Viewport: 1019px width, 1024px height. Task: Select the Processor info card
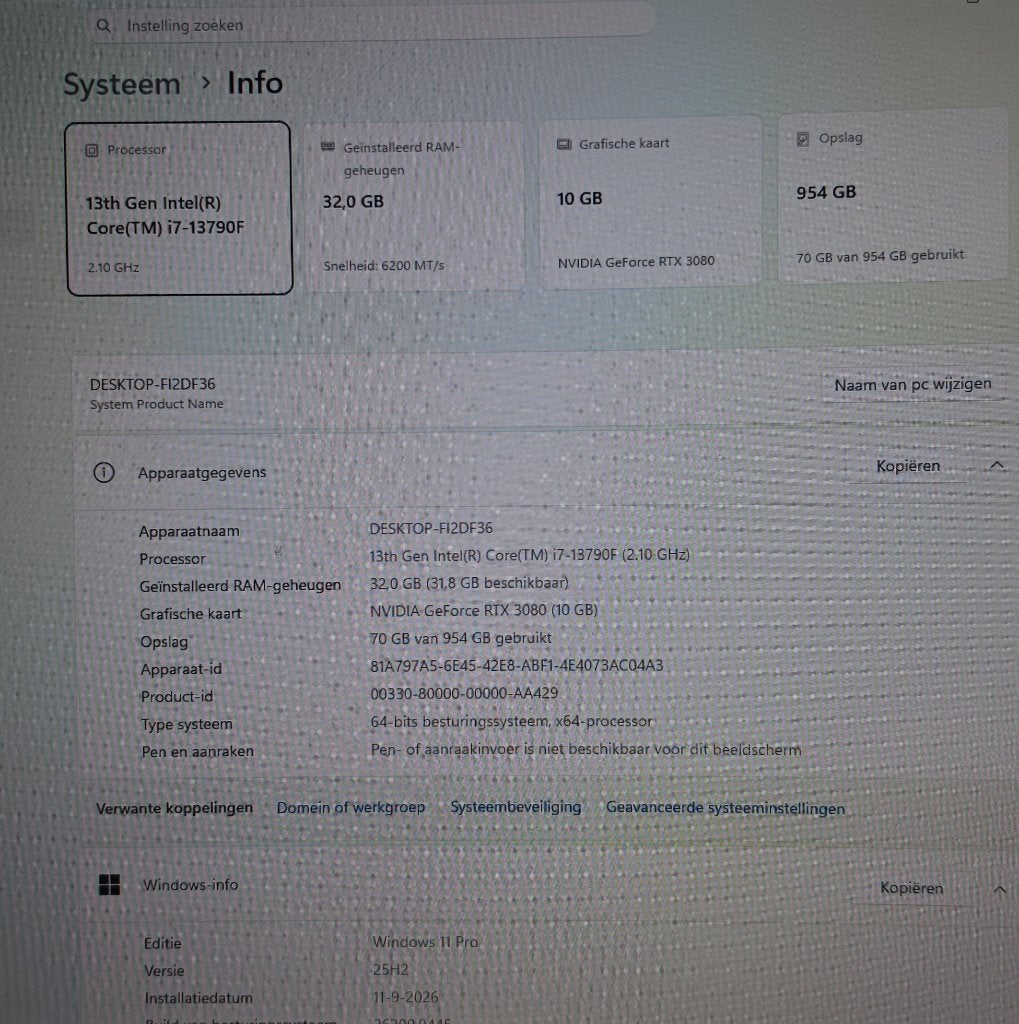pos(179,208)
